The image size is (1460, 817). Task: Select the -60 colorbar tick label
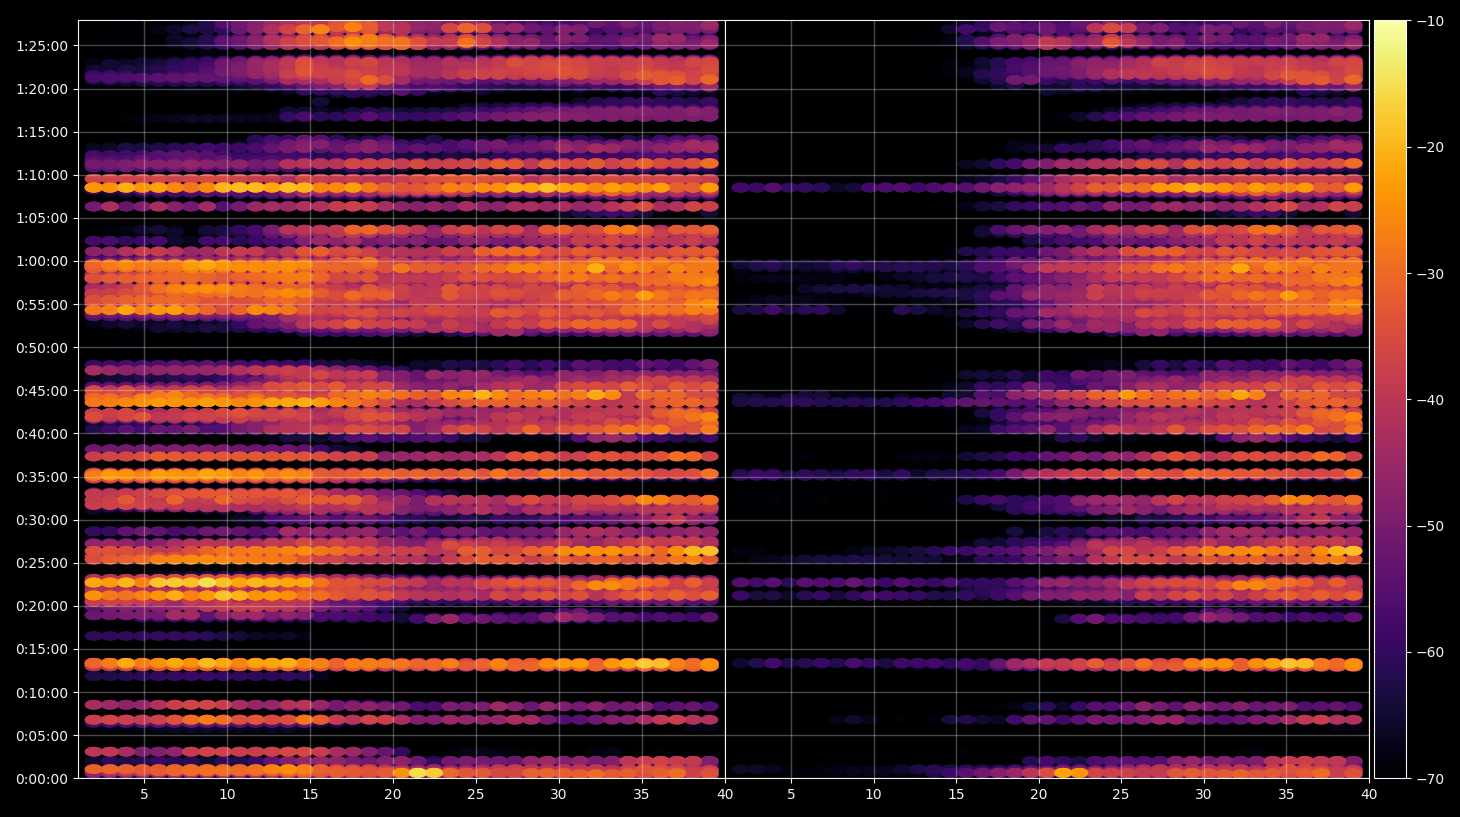pos(1430,652)
